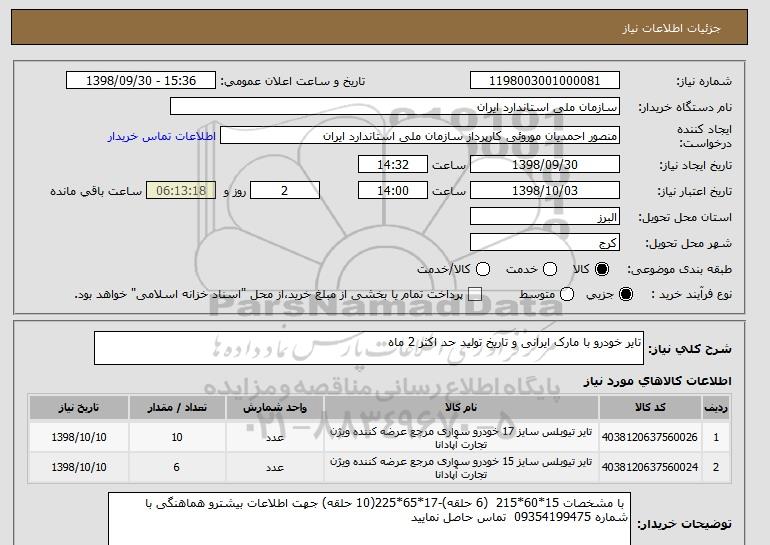Click the delivery province field البرز
The height and width of the screenshot is (545, 770).
545,217
